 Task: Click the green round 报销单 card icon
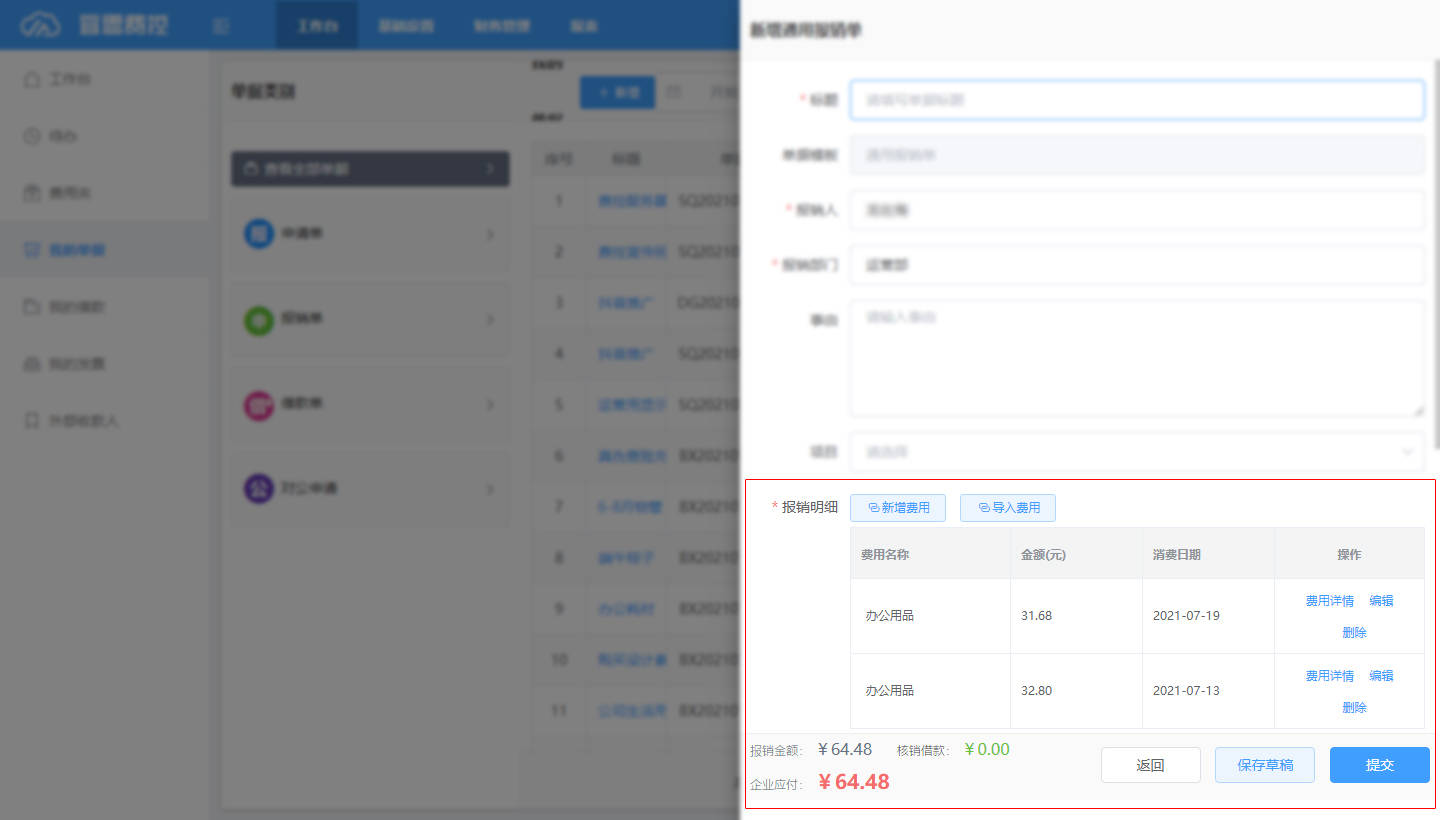tap(259, 320)
